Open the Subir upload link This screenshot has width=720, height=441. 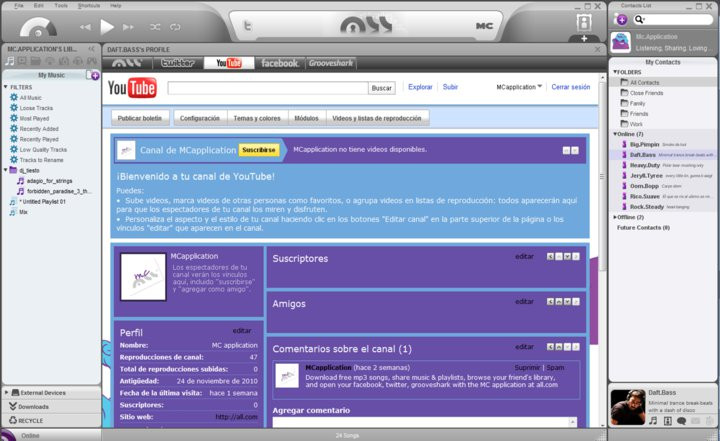(x=450, y=87)
